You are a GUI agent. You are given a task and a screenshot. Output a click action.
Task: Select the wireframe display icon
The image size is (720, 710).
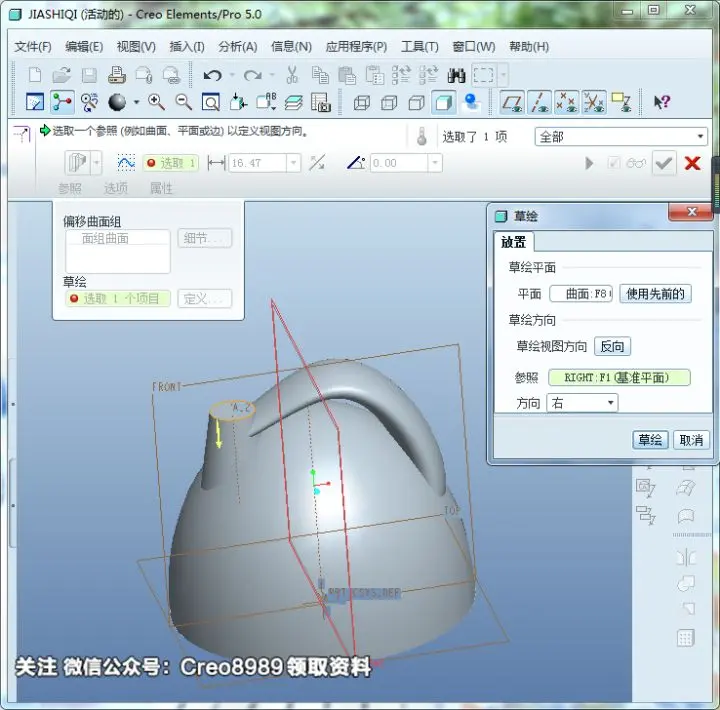(361, 102)
